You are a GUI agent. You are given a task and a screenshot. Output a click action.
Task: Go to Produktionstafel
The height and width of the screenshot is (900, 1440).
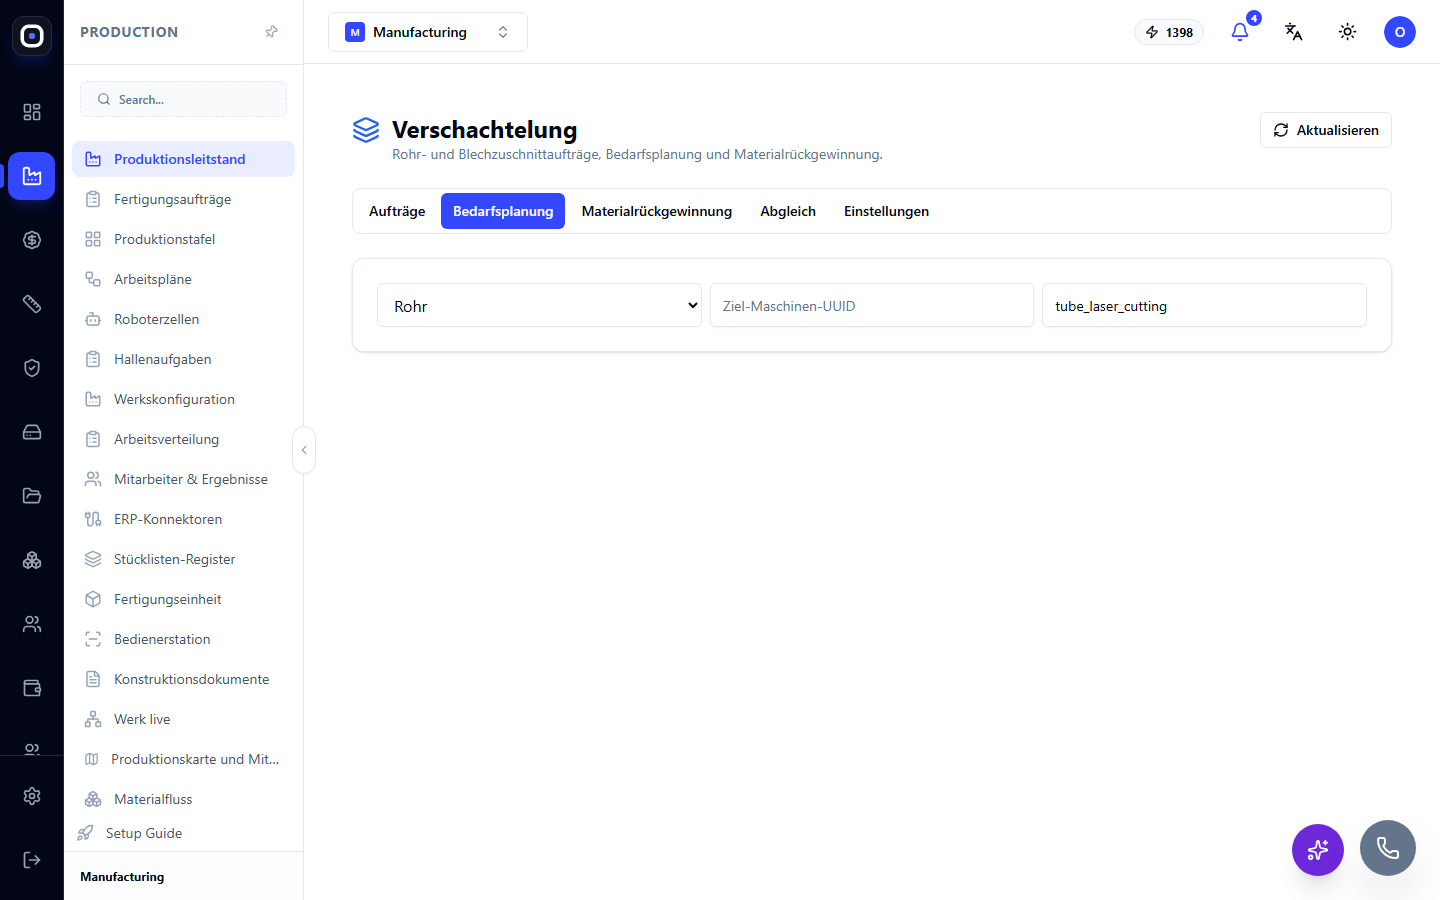coord(184,239)
